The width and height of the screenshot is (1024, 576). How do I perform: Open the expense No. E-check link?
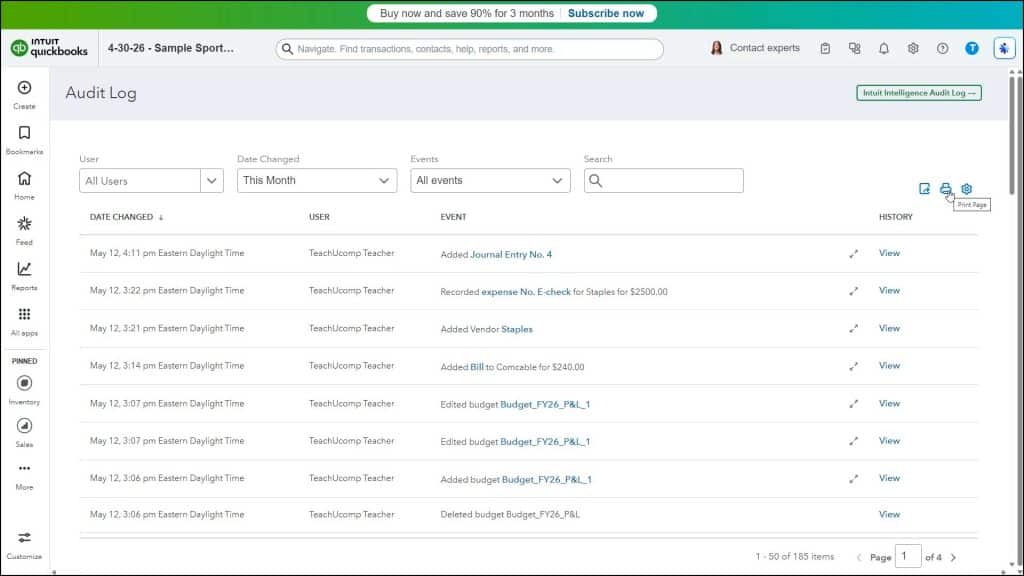(526, 292)
